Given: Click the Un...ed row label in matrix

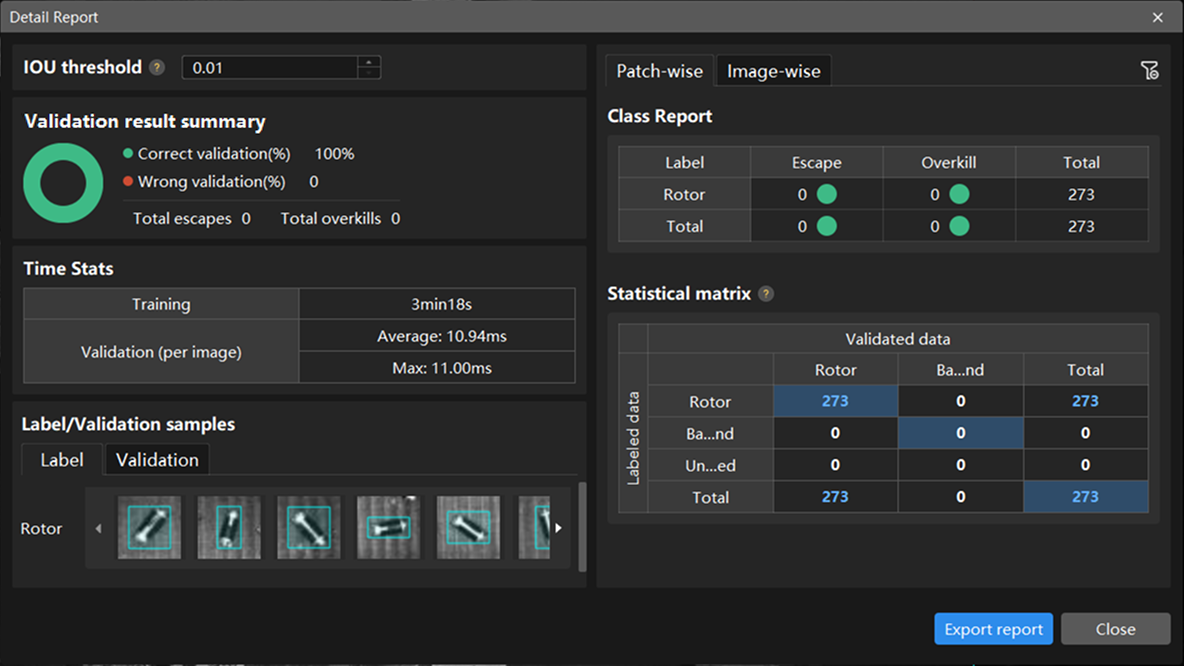Looking at the screenshot, I should 711,465.
